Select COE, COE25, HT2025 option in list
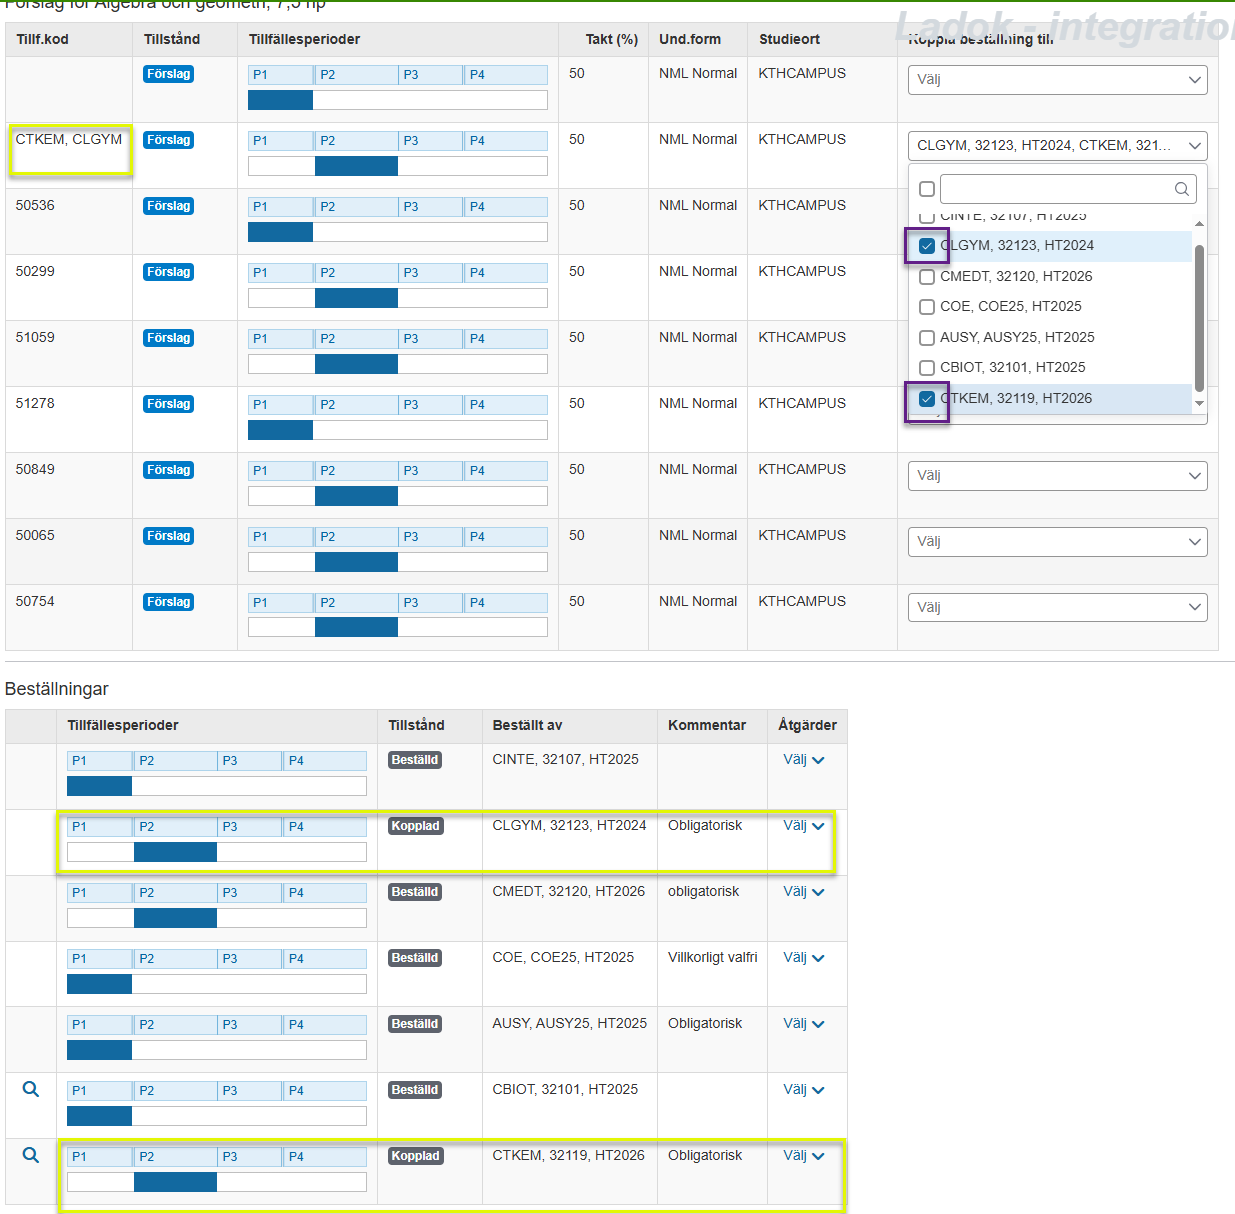This screenshot has height=1214, width=1235. pyautogui.click(x=1010, y=307)
